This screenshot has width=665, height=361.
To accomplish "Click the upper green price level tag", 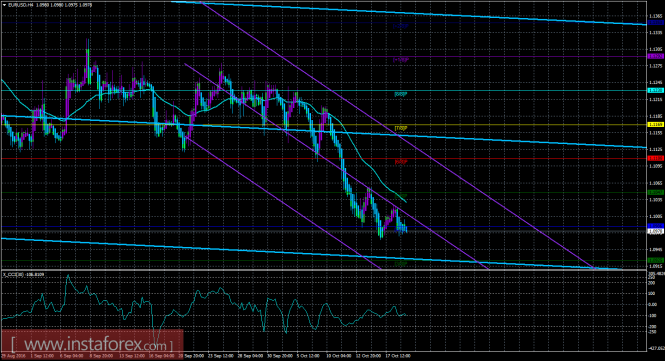I will tap(656, 192).
